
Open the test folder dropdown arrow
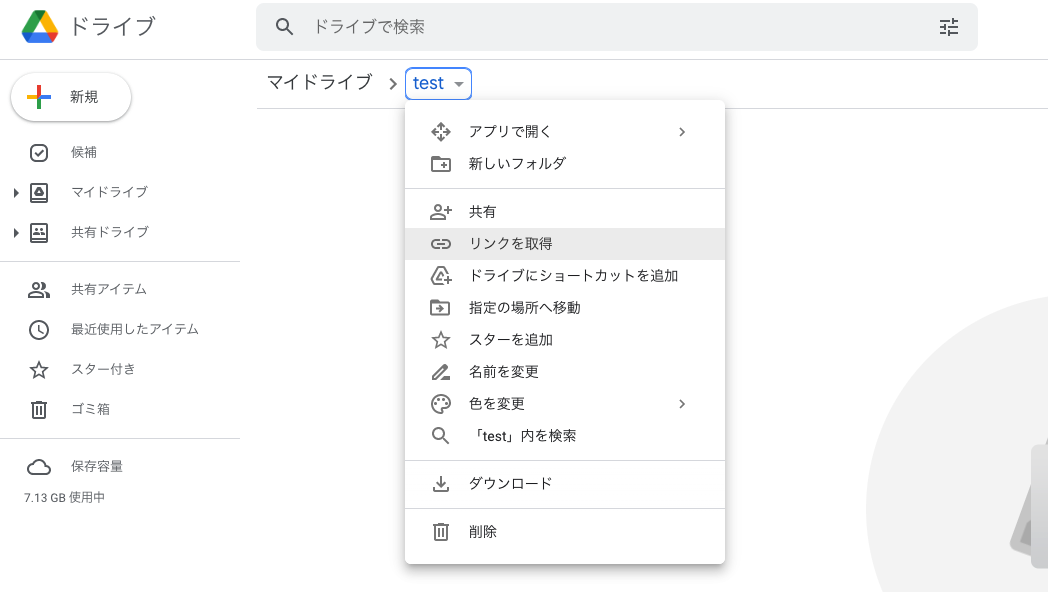(459, 84)
